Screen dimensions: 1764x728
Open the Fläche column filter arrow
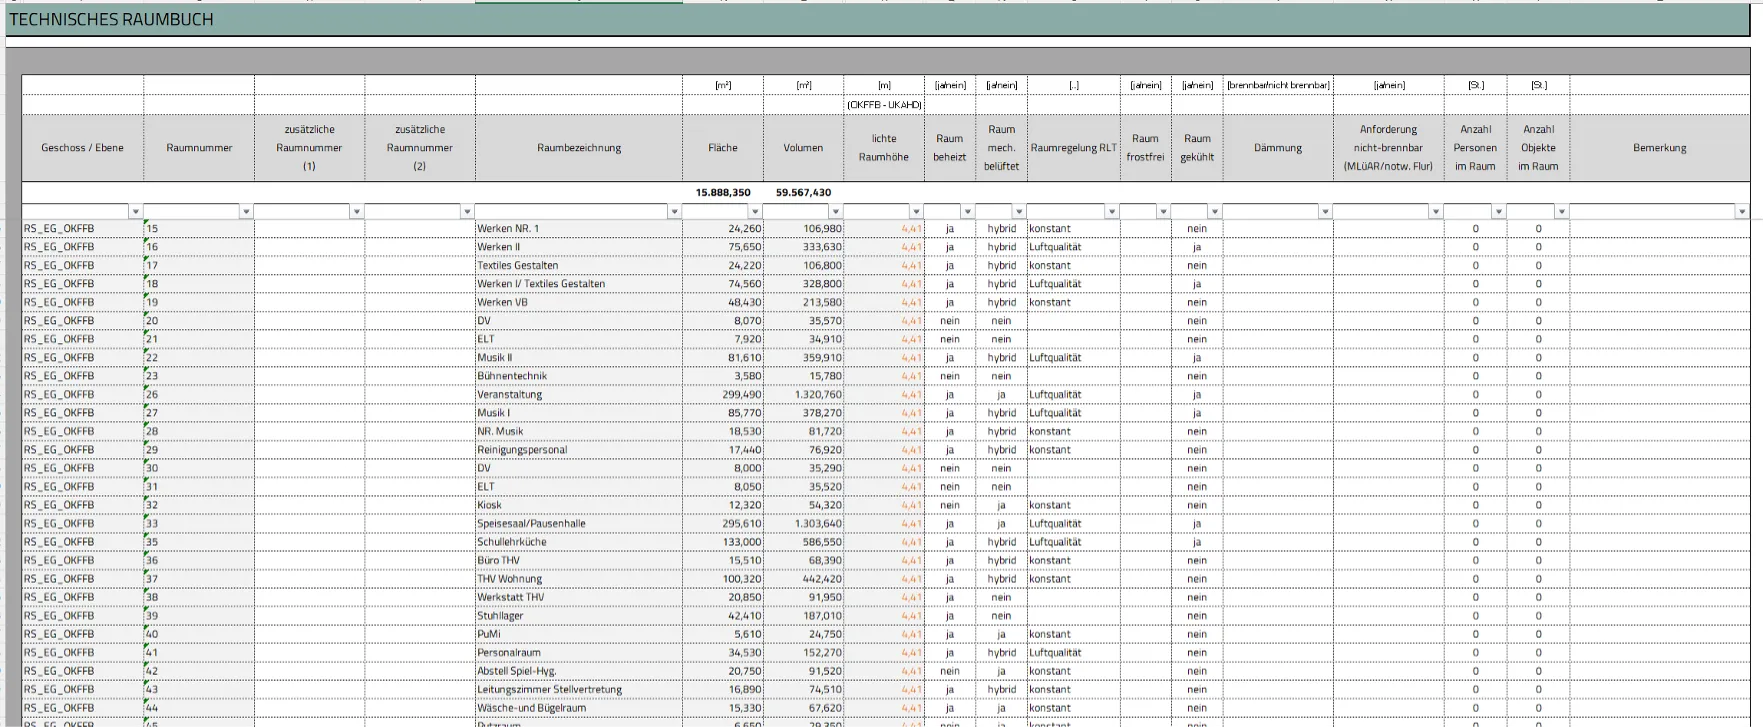755,212
